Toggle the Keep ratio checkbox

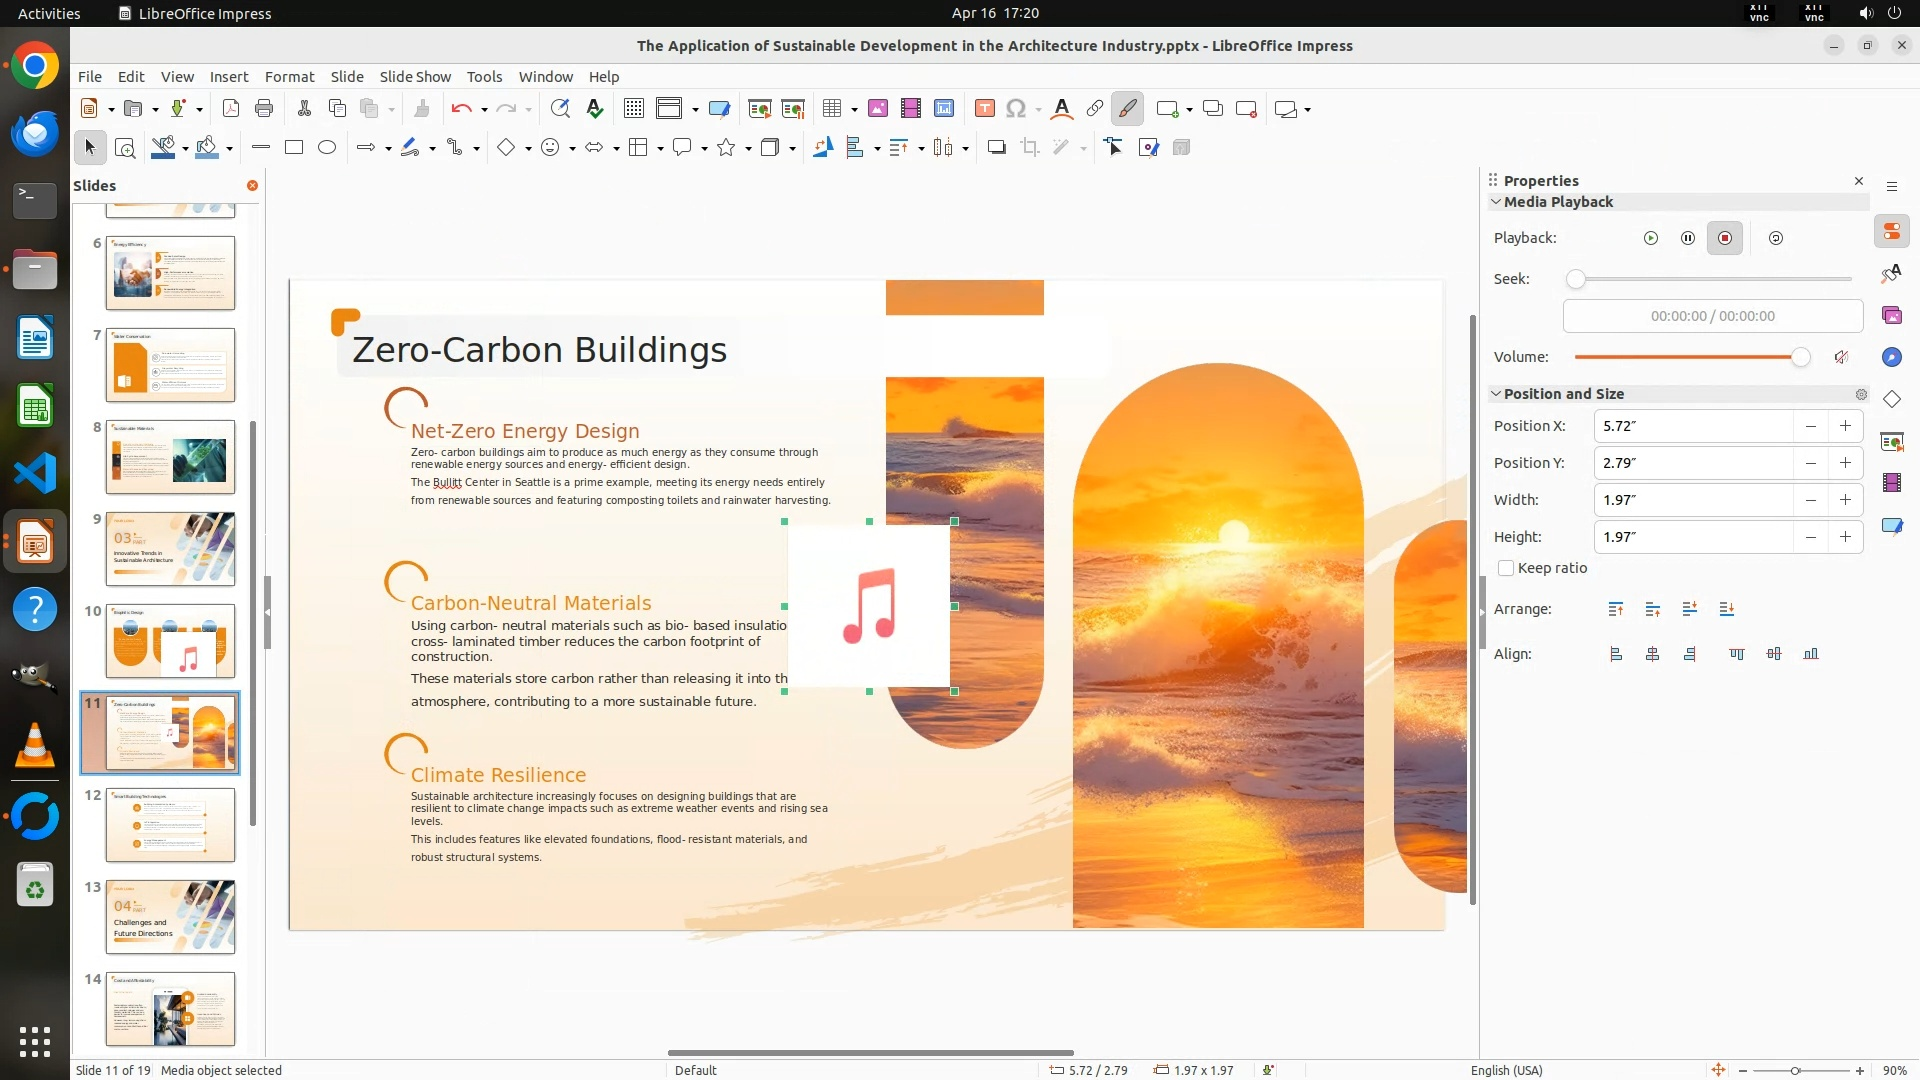click(x=1506, y=568)
